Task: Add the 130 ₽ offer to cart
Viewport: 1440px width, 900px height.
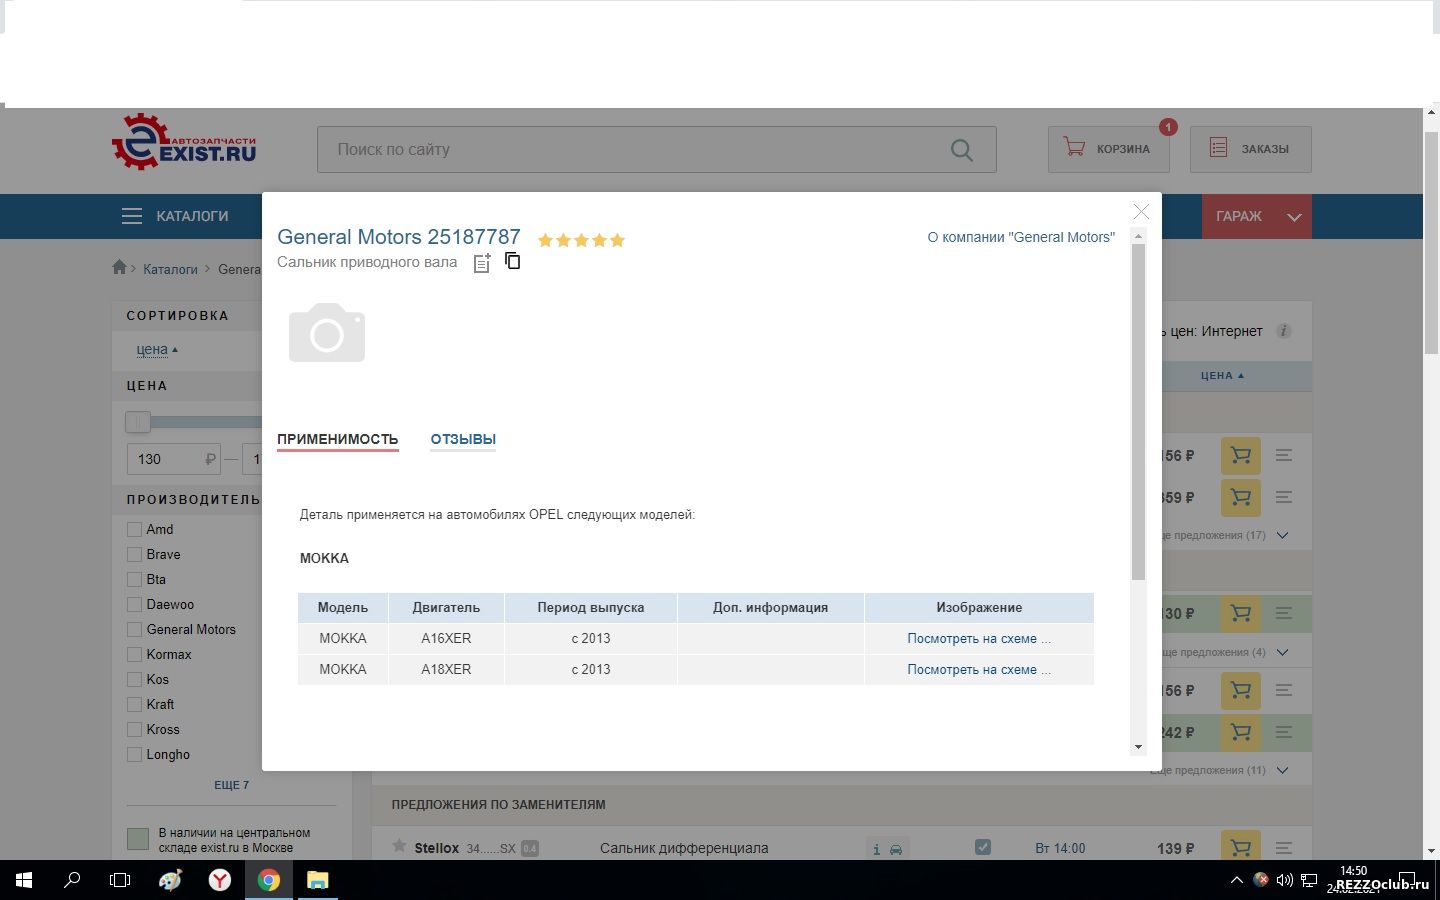Action: tap(1240, 614)
